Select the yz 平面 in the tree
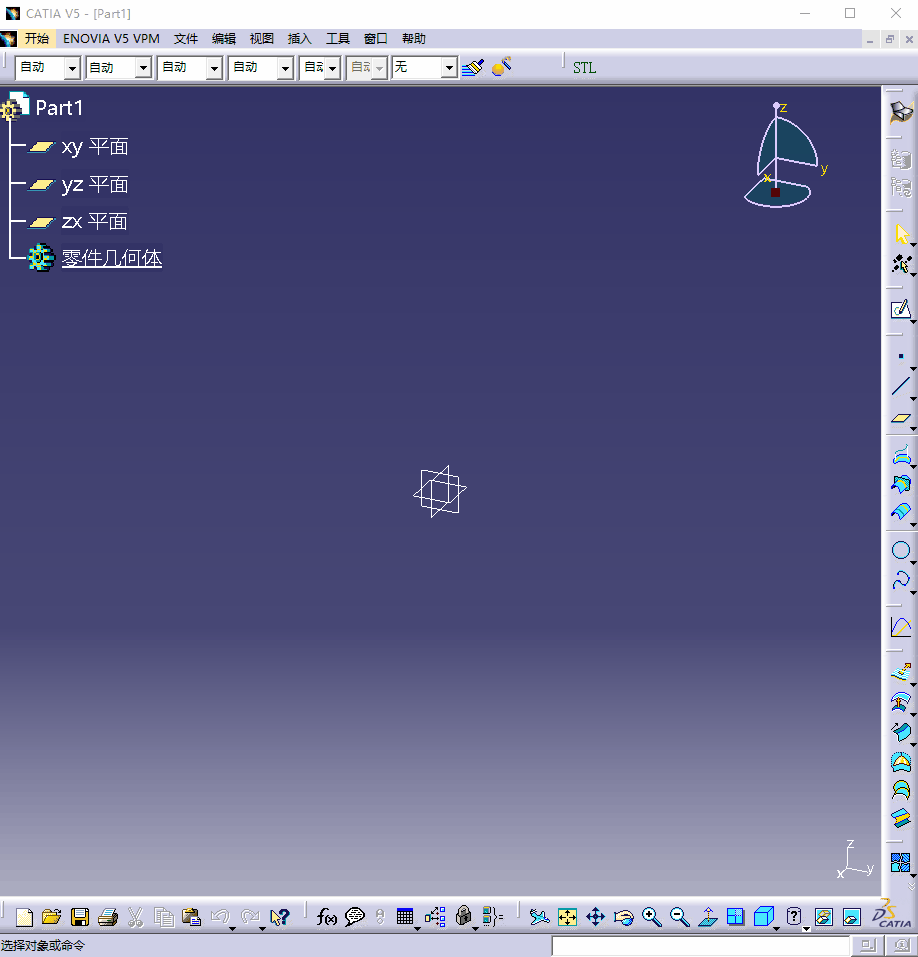Image resolution: width=918 pixels, height=957 pixels. tap(95, 184)
